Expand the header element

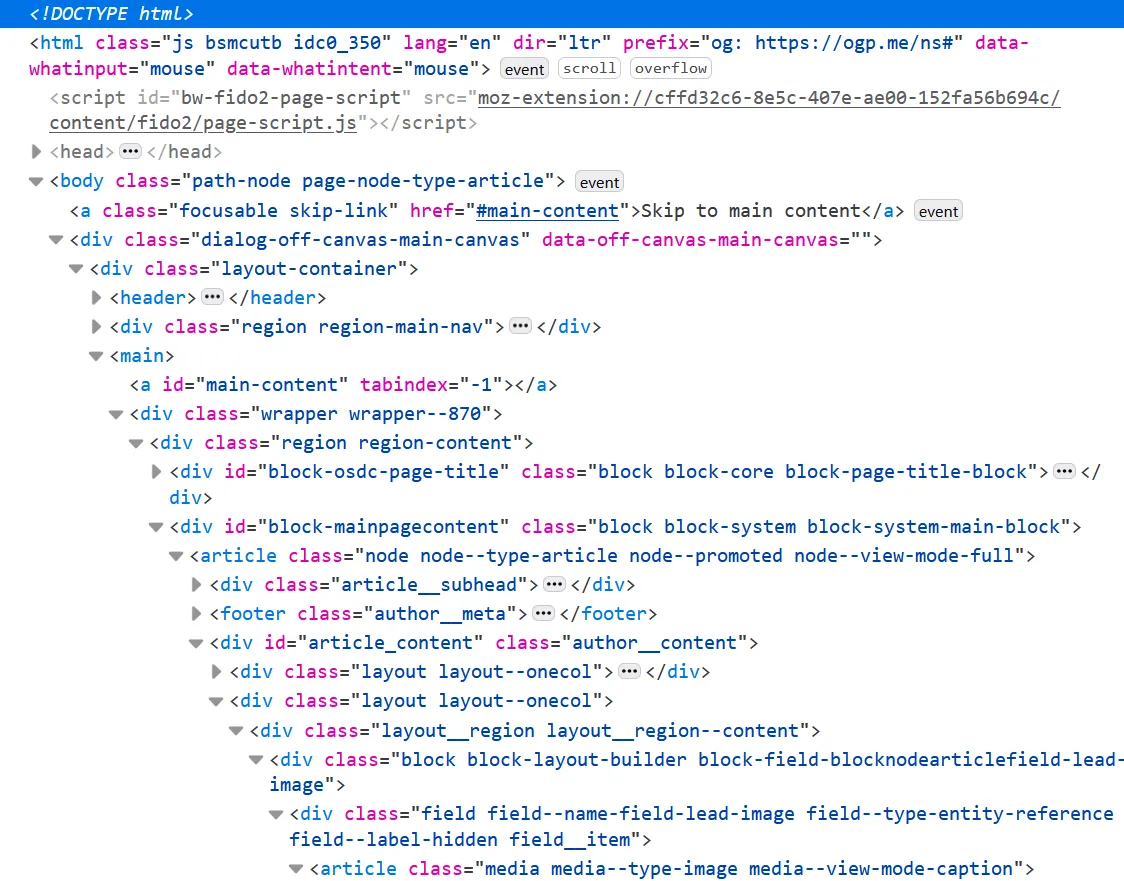[95, 297]
